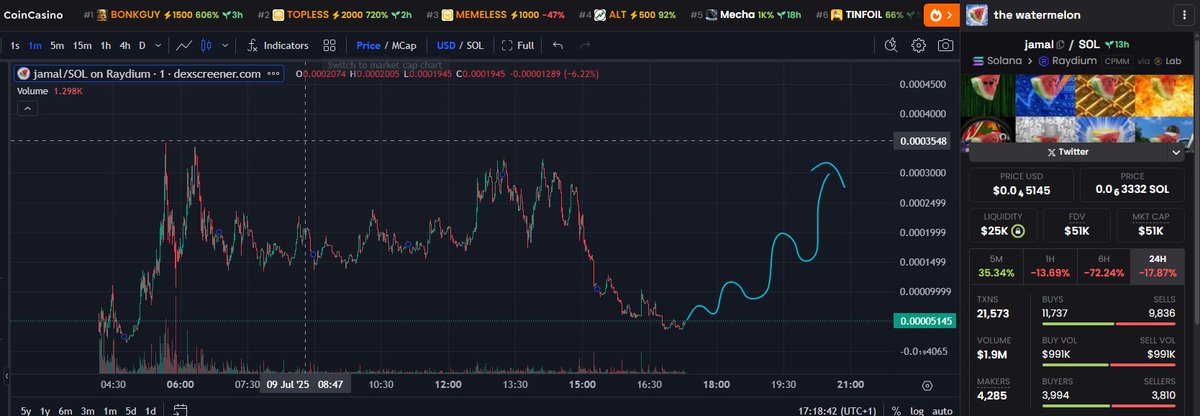Click the watermelon token avatar
Image resolution: width=1200 pixels, height=416 pixels.
[x=978, y=15]
